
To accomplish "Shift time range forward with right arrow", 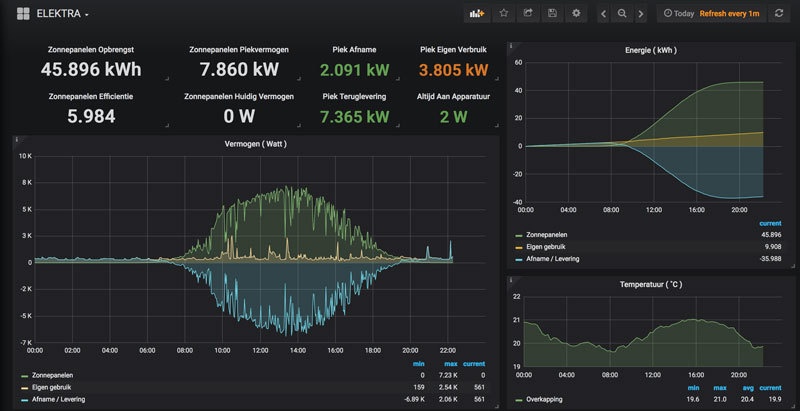I will click(641, 14).
